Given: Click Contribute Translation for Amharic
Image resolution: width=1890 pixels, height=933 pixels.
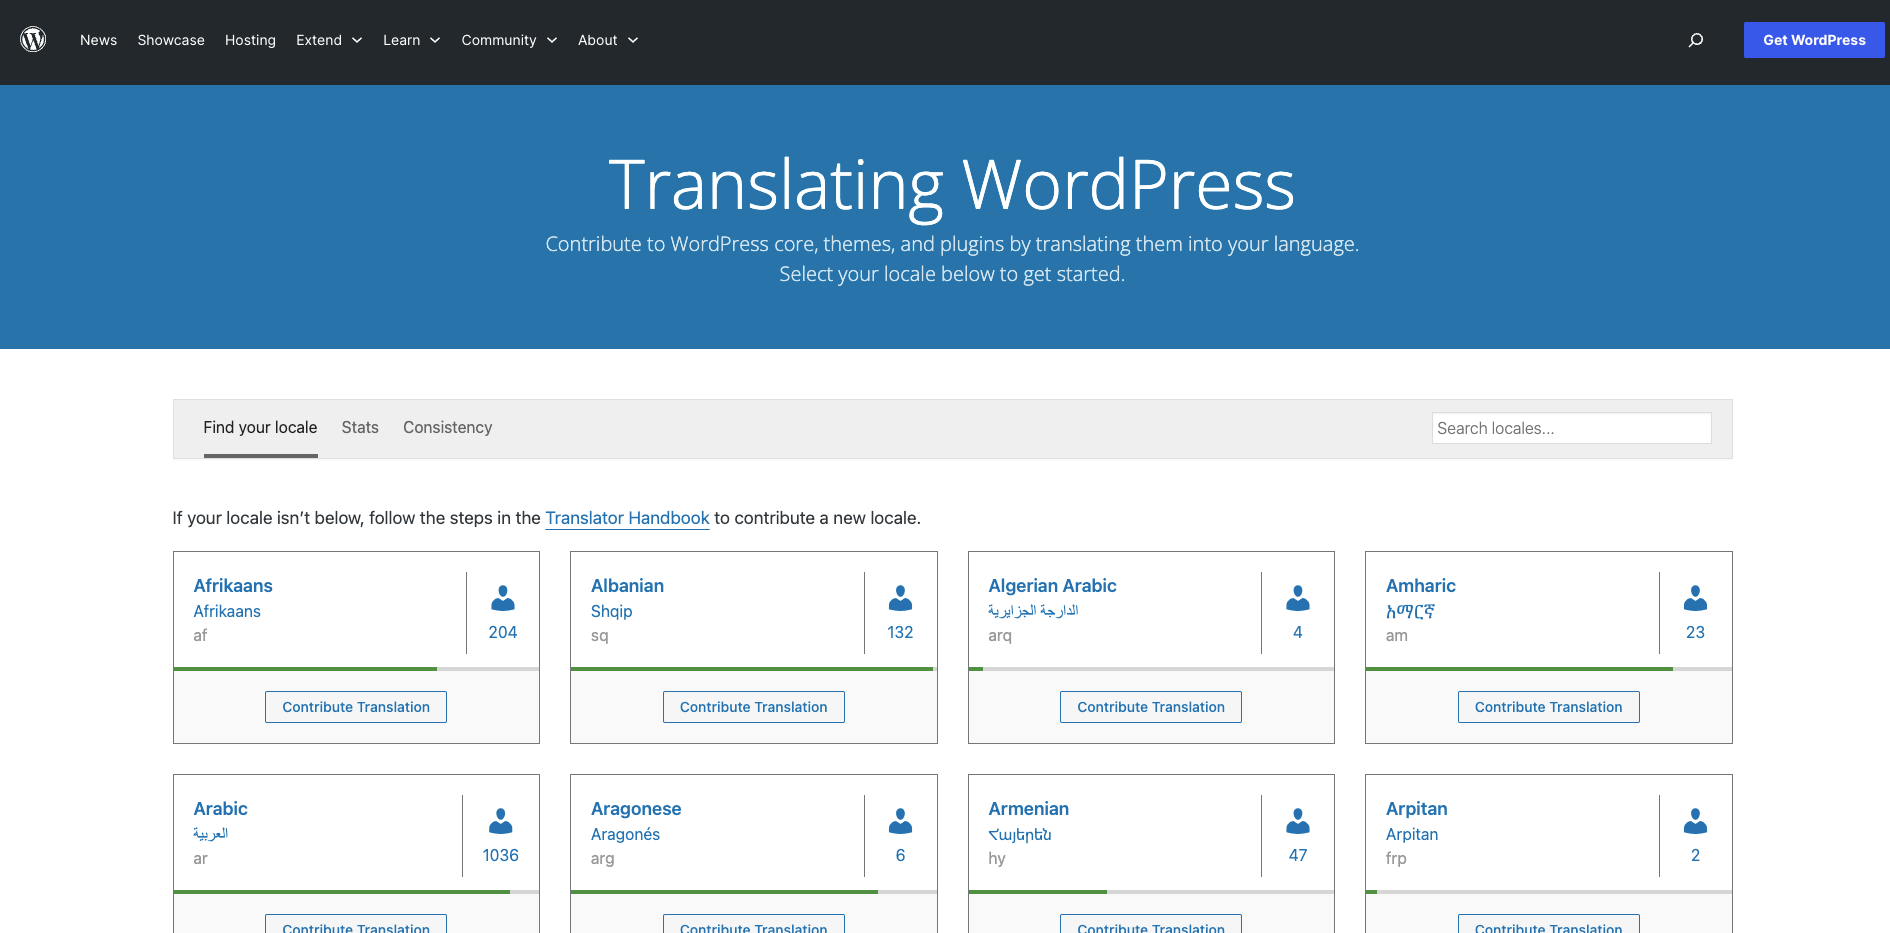Looking at the screenshot, I should 1549,707.
